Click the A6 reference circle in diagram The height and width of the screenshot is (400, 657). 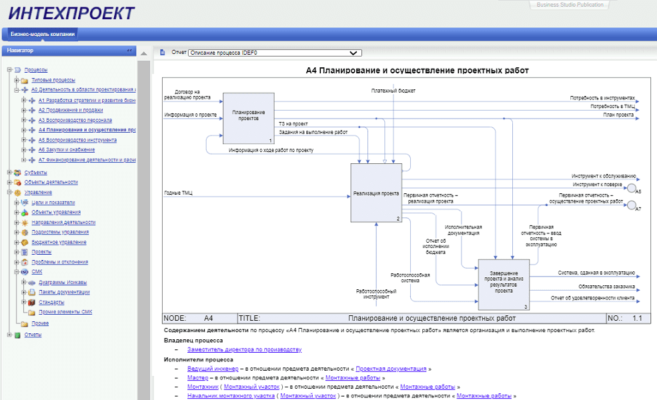coord(631,188)
